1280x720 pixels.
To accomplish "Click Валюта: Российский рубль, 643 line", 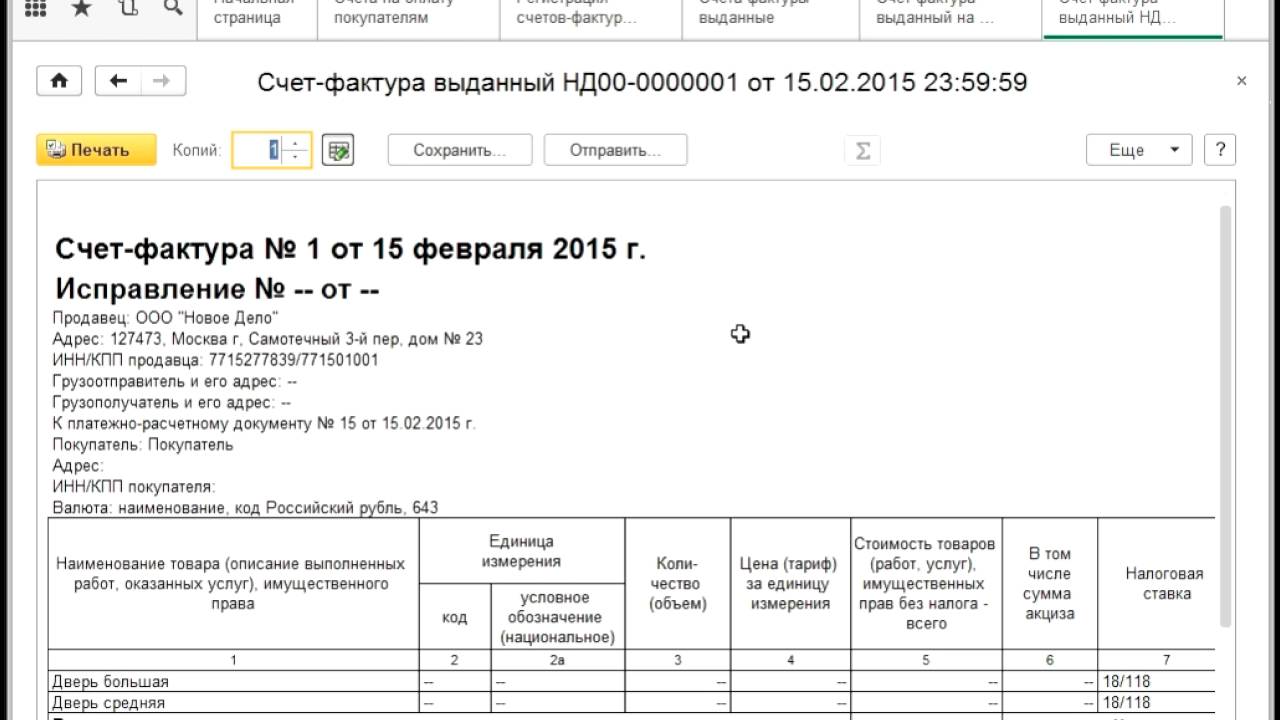I will pos(245,508).
